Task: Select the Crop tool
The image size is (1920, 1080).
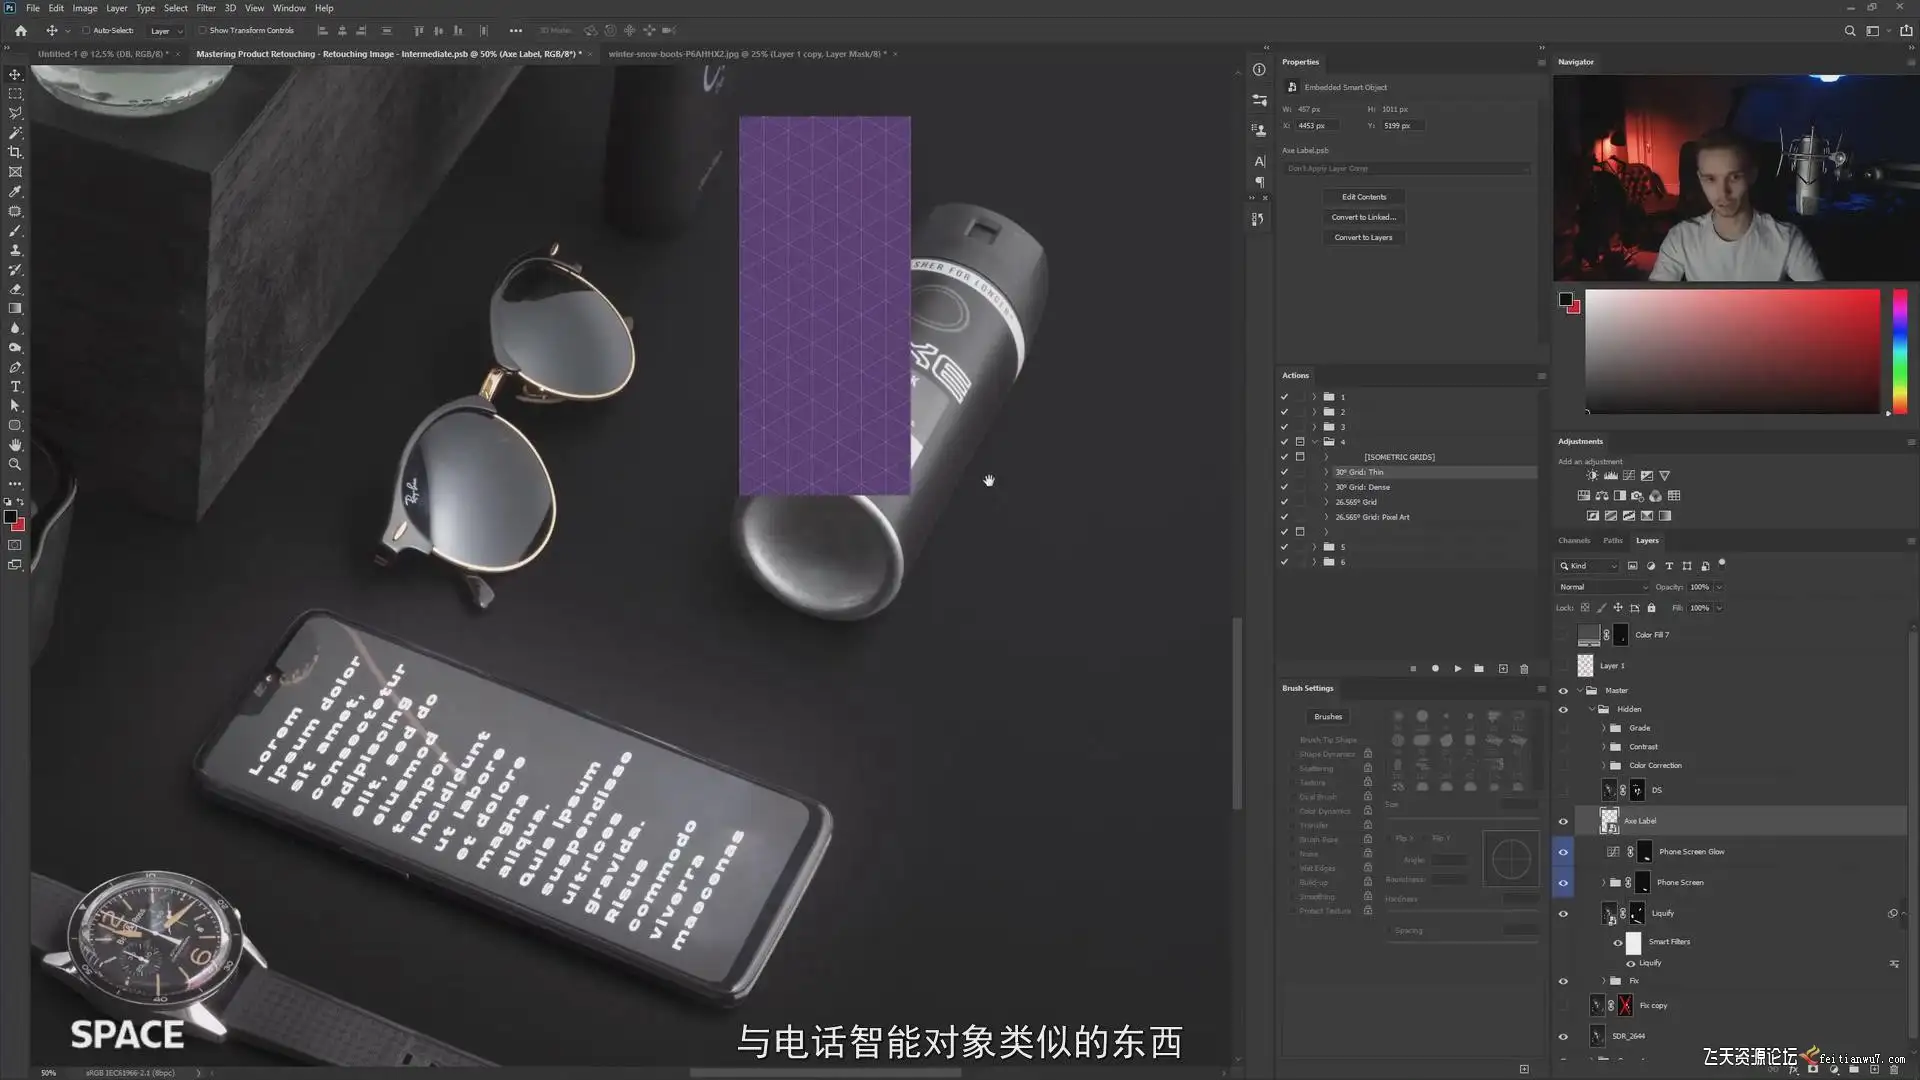Action: 15,152
